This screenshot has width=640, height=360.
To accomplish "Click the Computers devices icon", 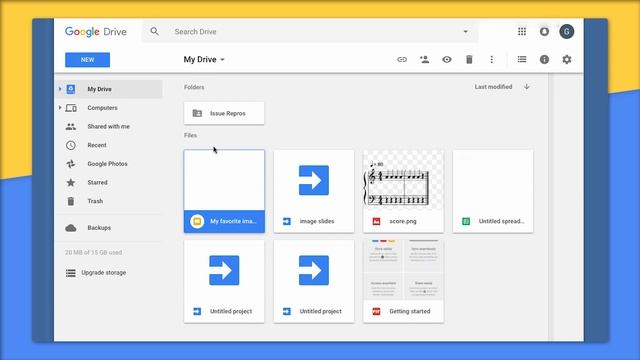I will coord(71,108).
